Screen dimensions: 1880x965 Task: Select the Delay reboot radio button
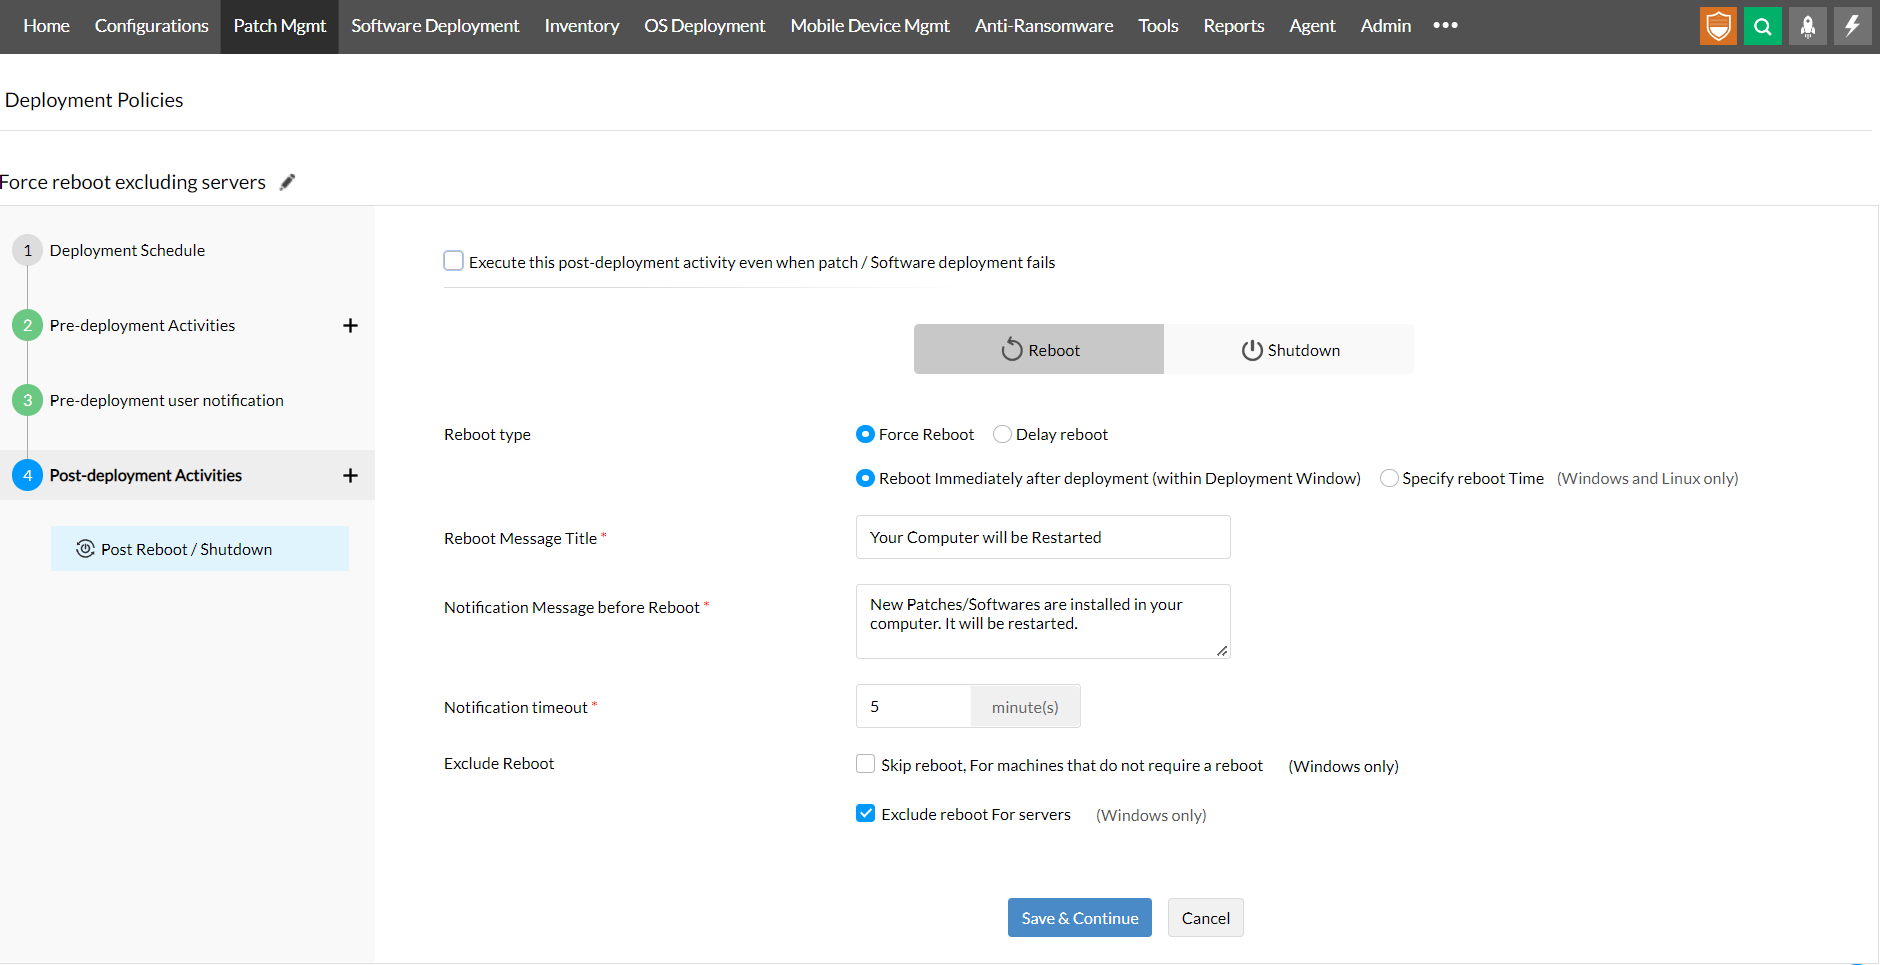pos(1002,434)
